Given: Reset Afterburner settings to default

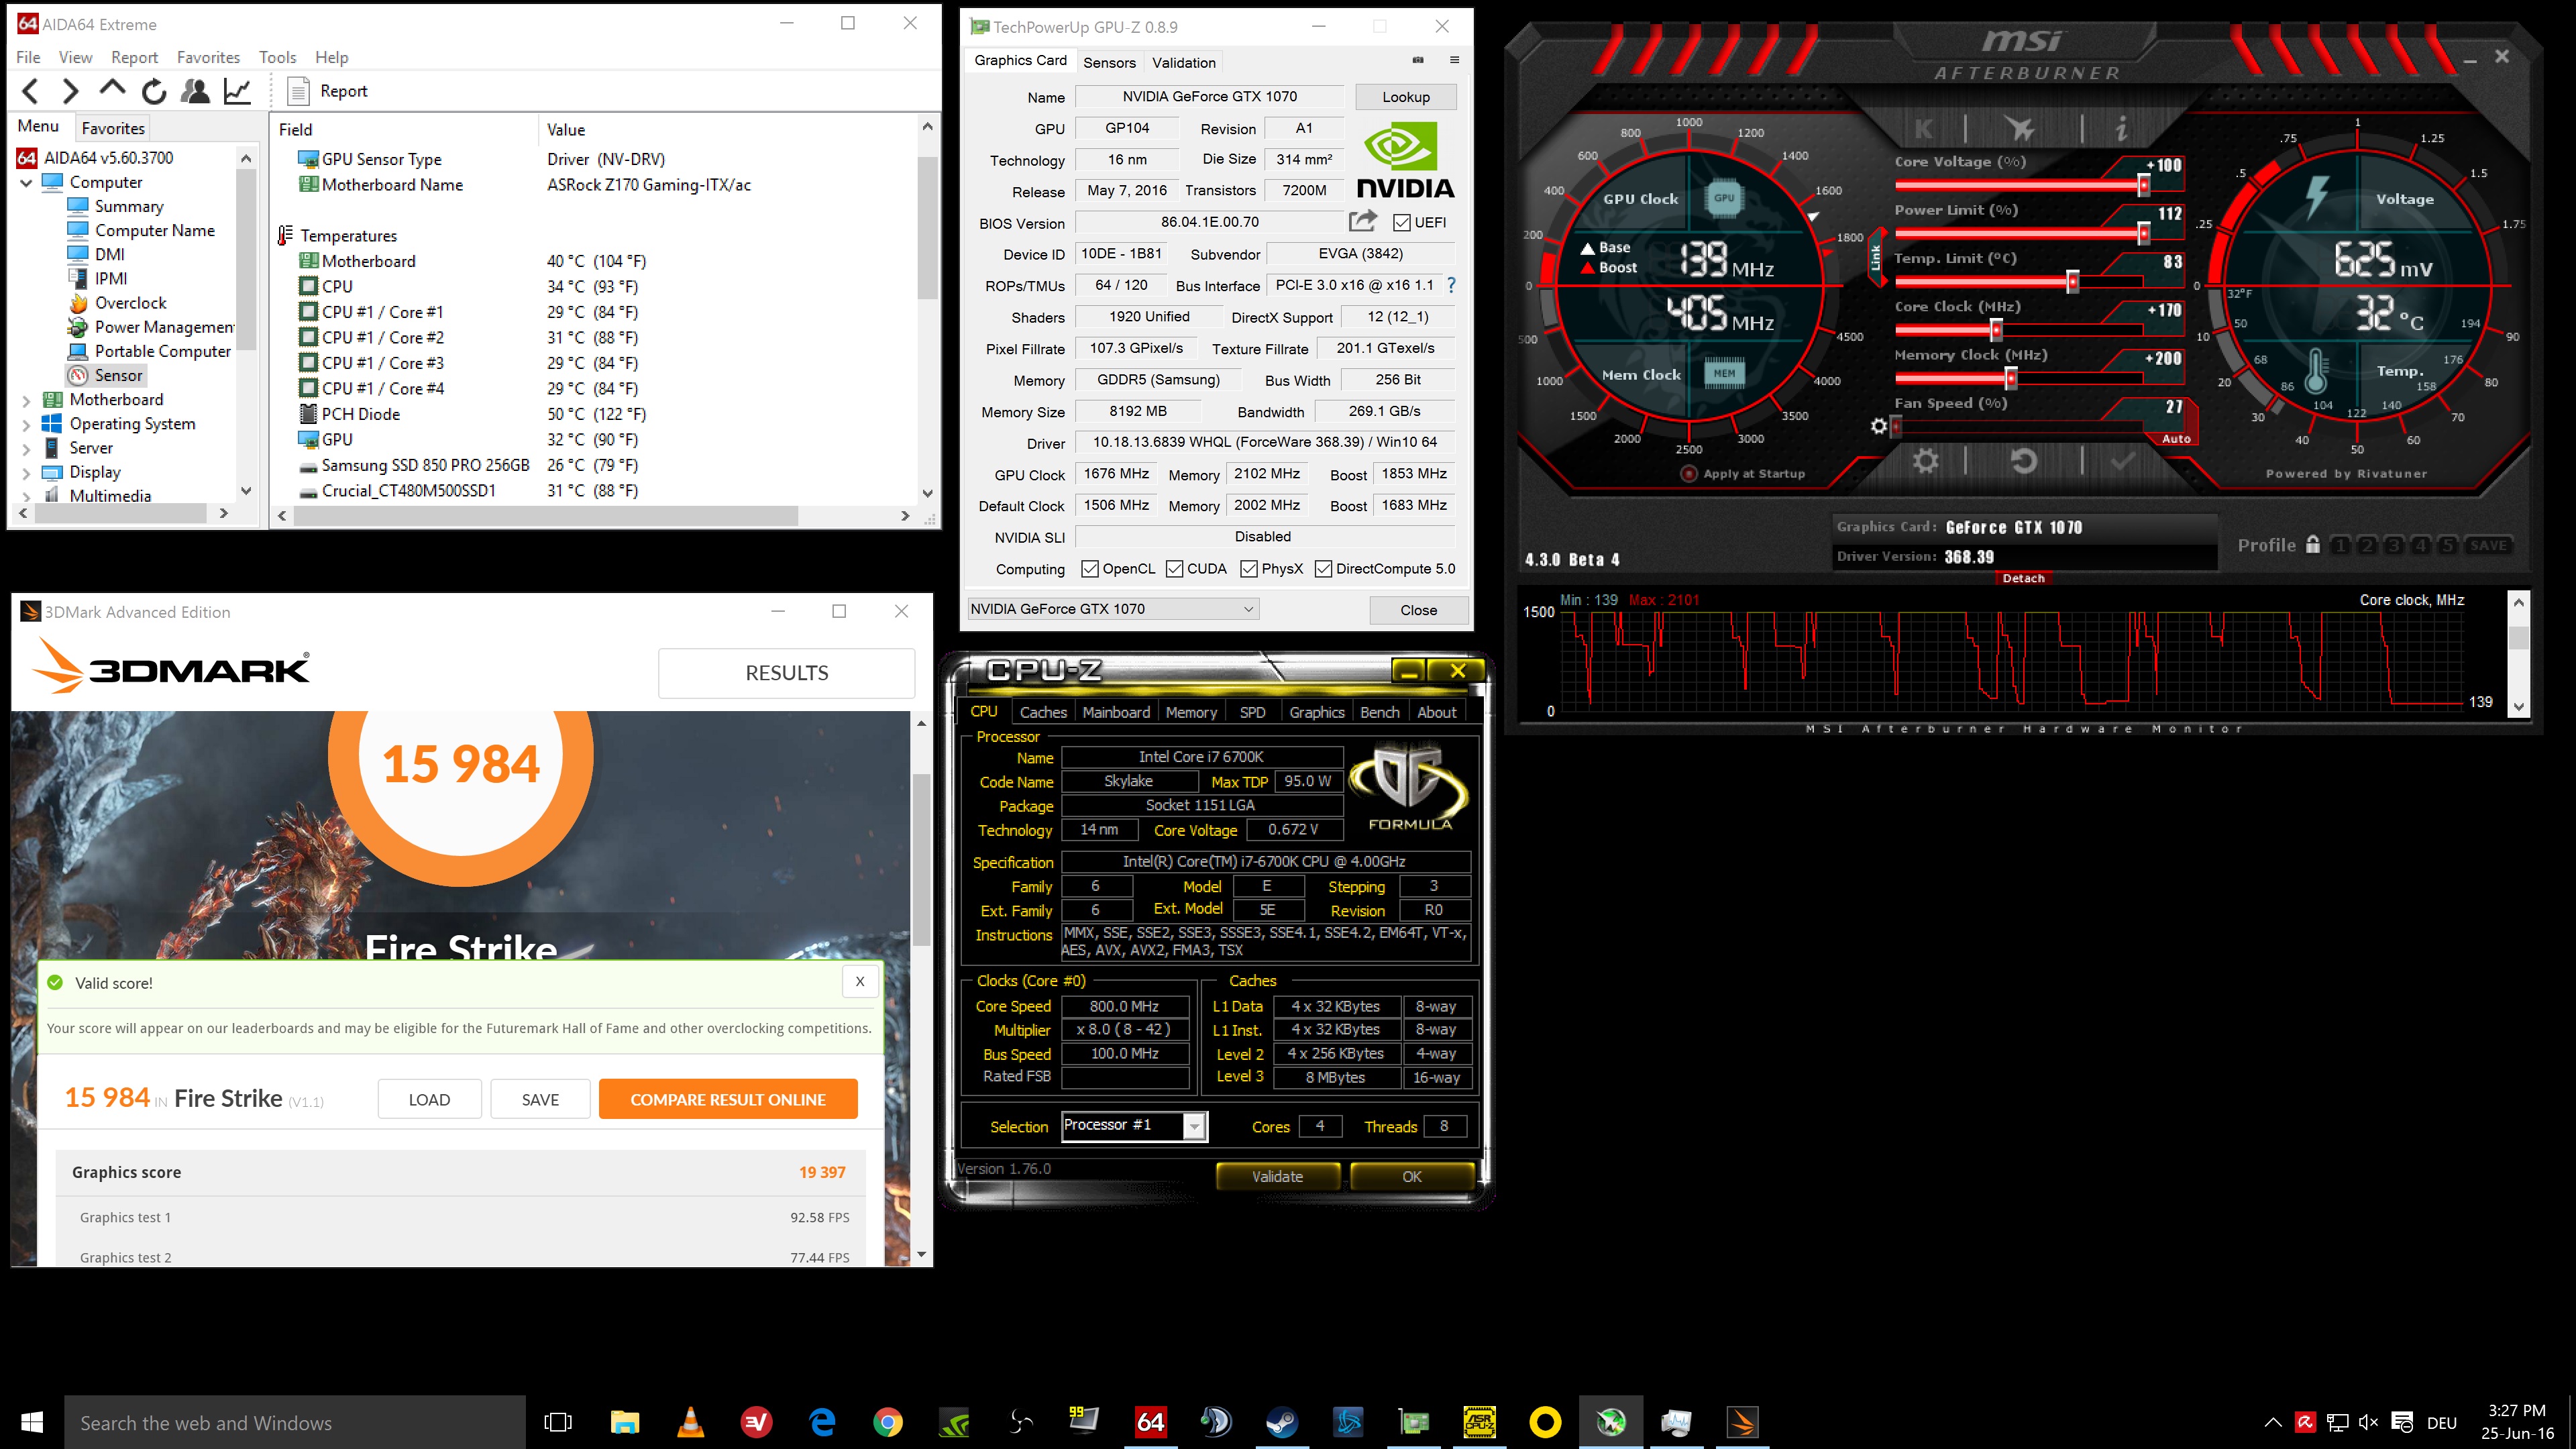Looking at the screenshot, I should 2023,461.
